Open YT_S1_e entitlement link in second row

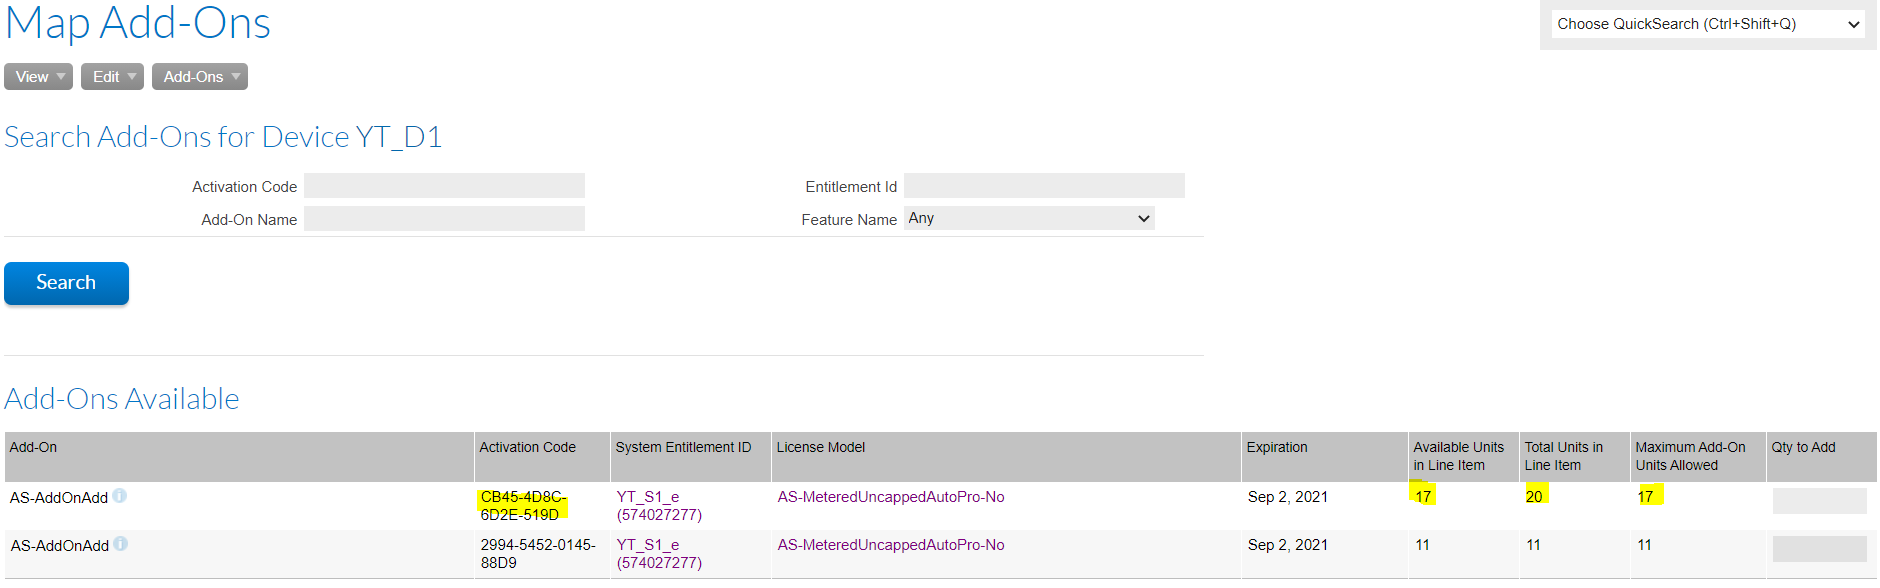(659, 554)
